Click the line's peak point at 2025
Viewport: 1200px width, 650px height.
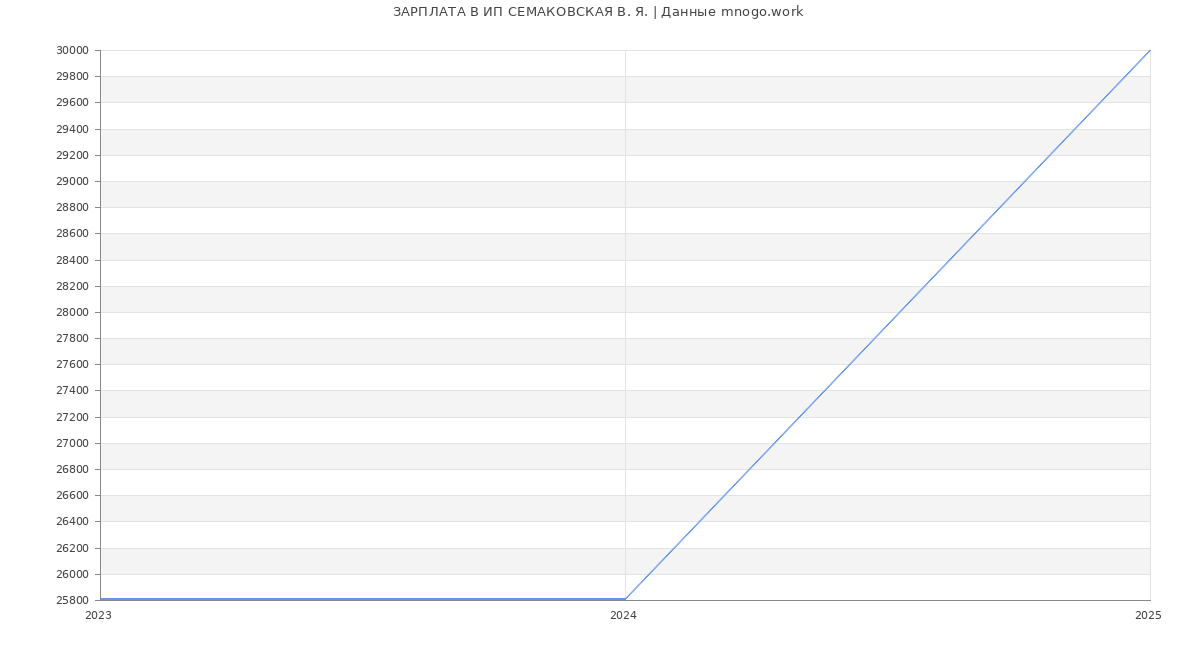[x=1150, y=50]
